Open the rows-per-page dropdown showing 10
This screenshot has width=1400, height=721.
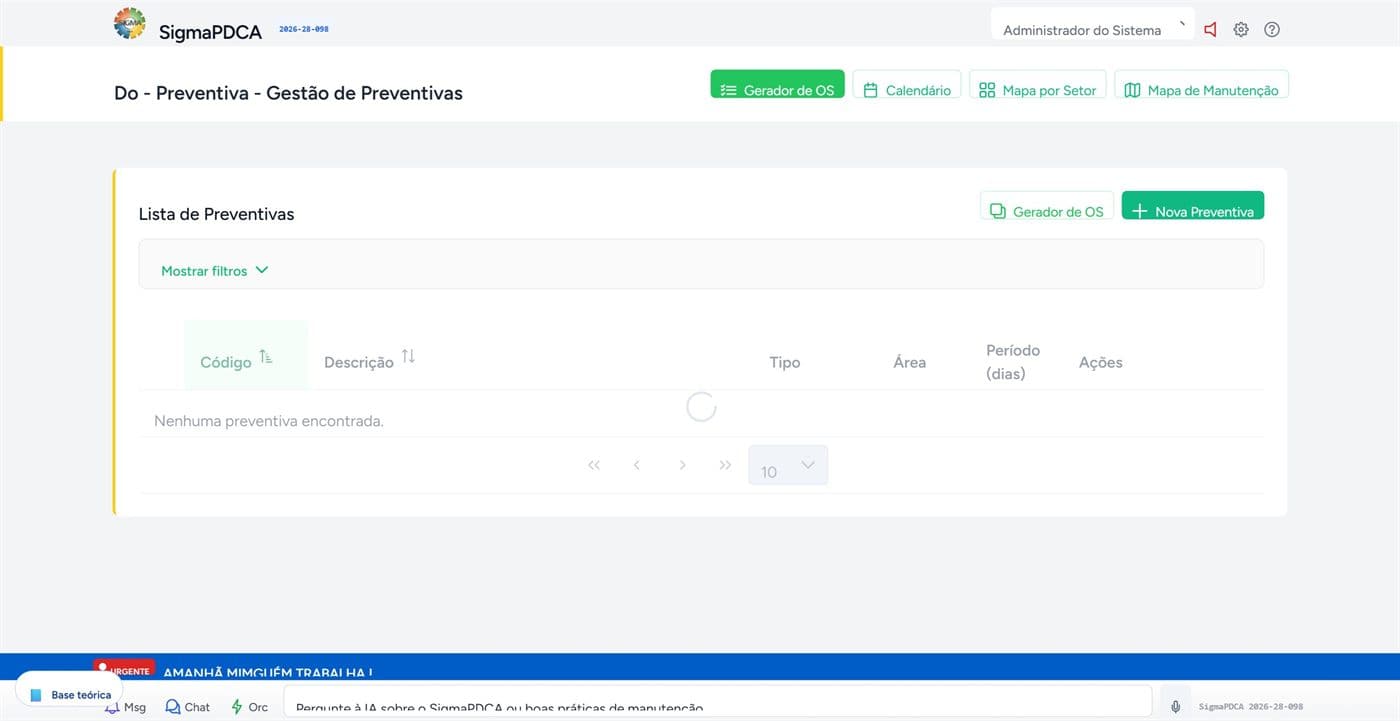point(788,465)
